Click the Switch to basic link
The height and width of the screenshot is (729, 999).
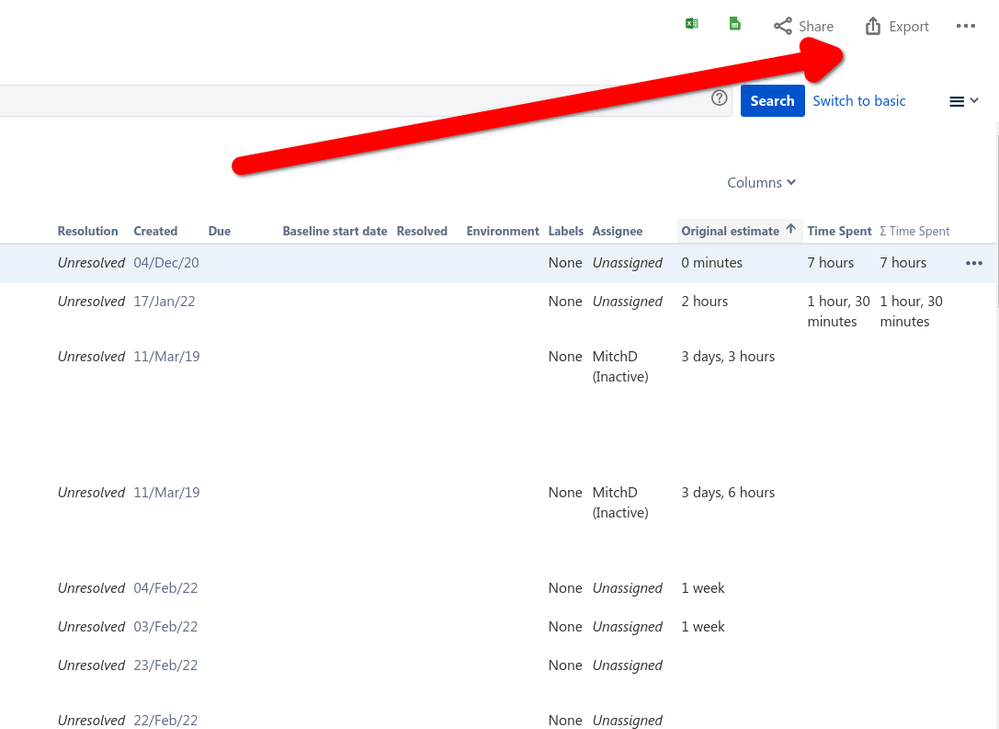[x=858, y=100]
